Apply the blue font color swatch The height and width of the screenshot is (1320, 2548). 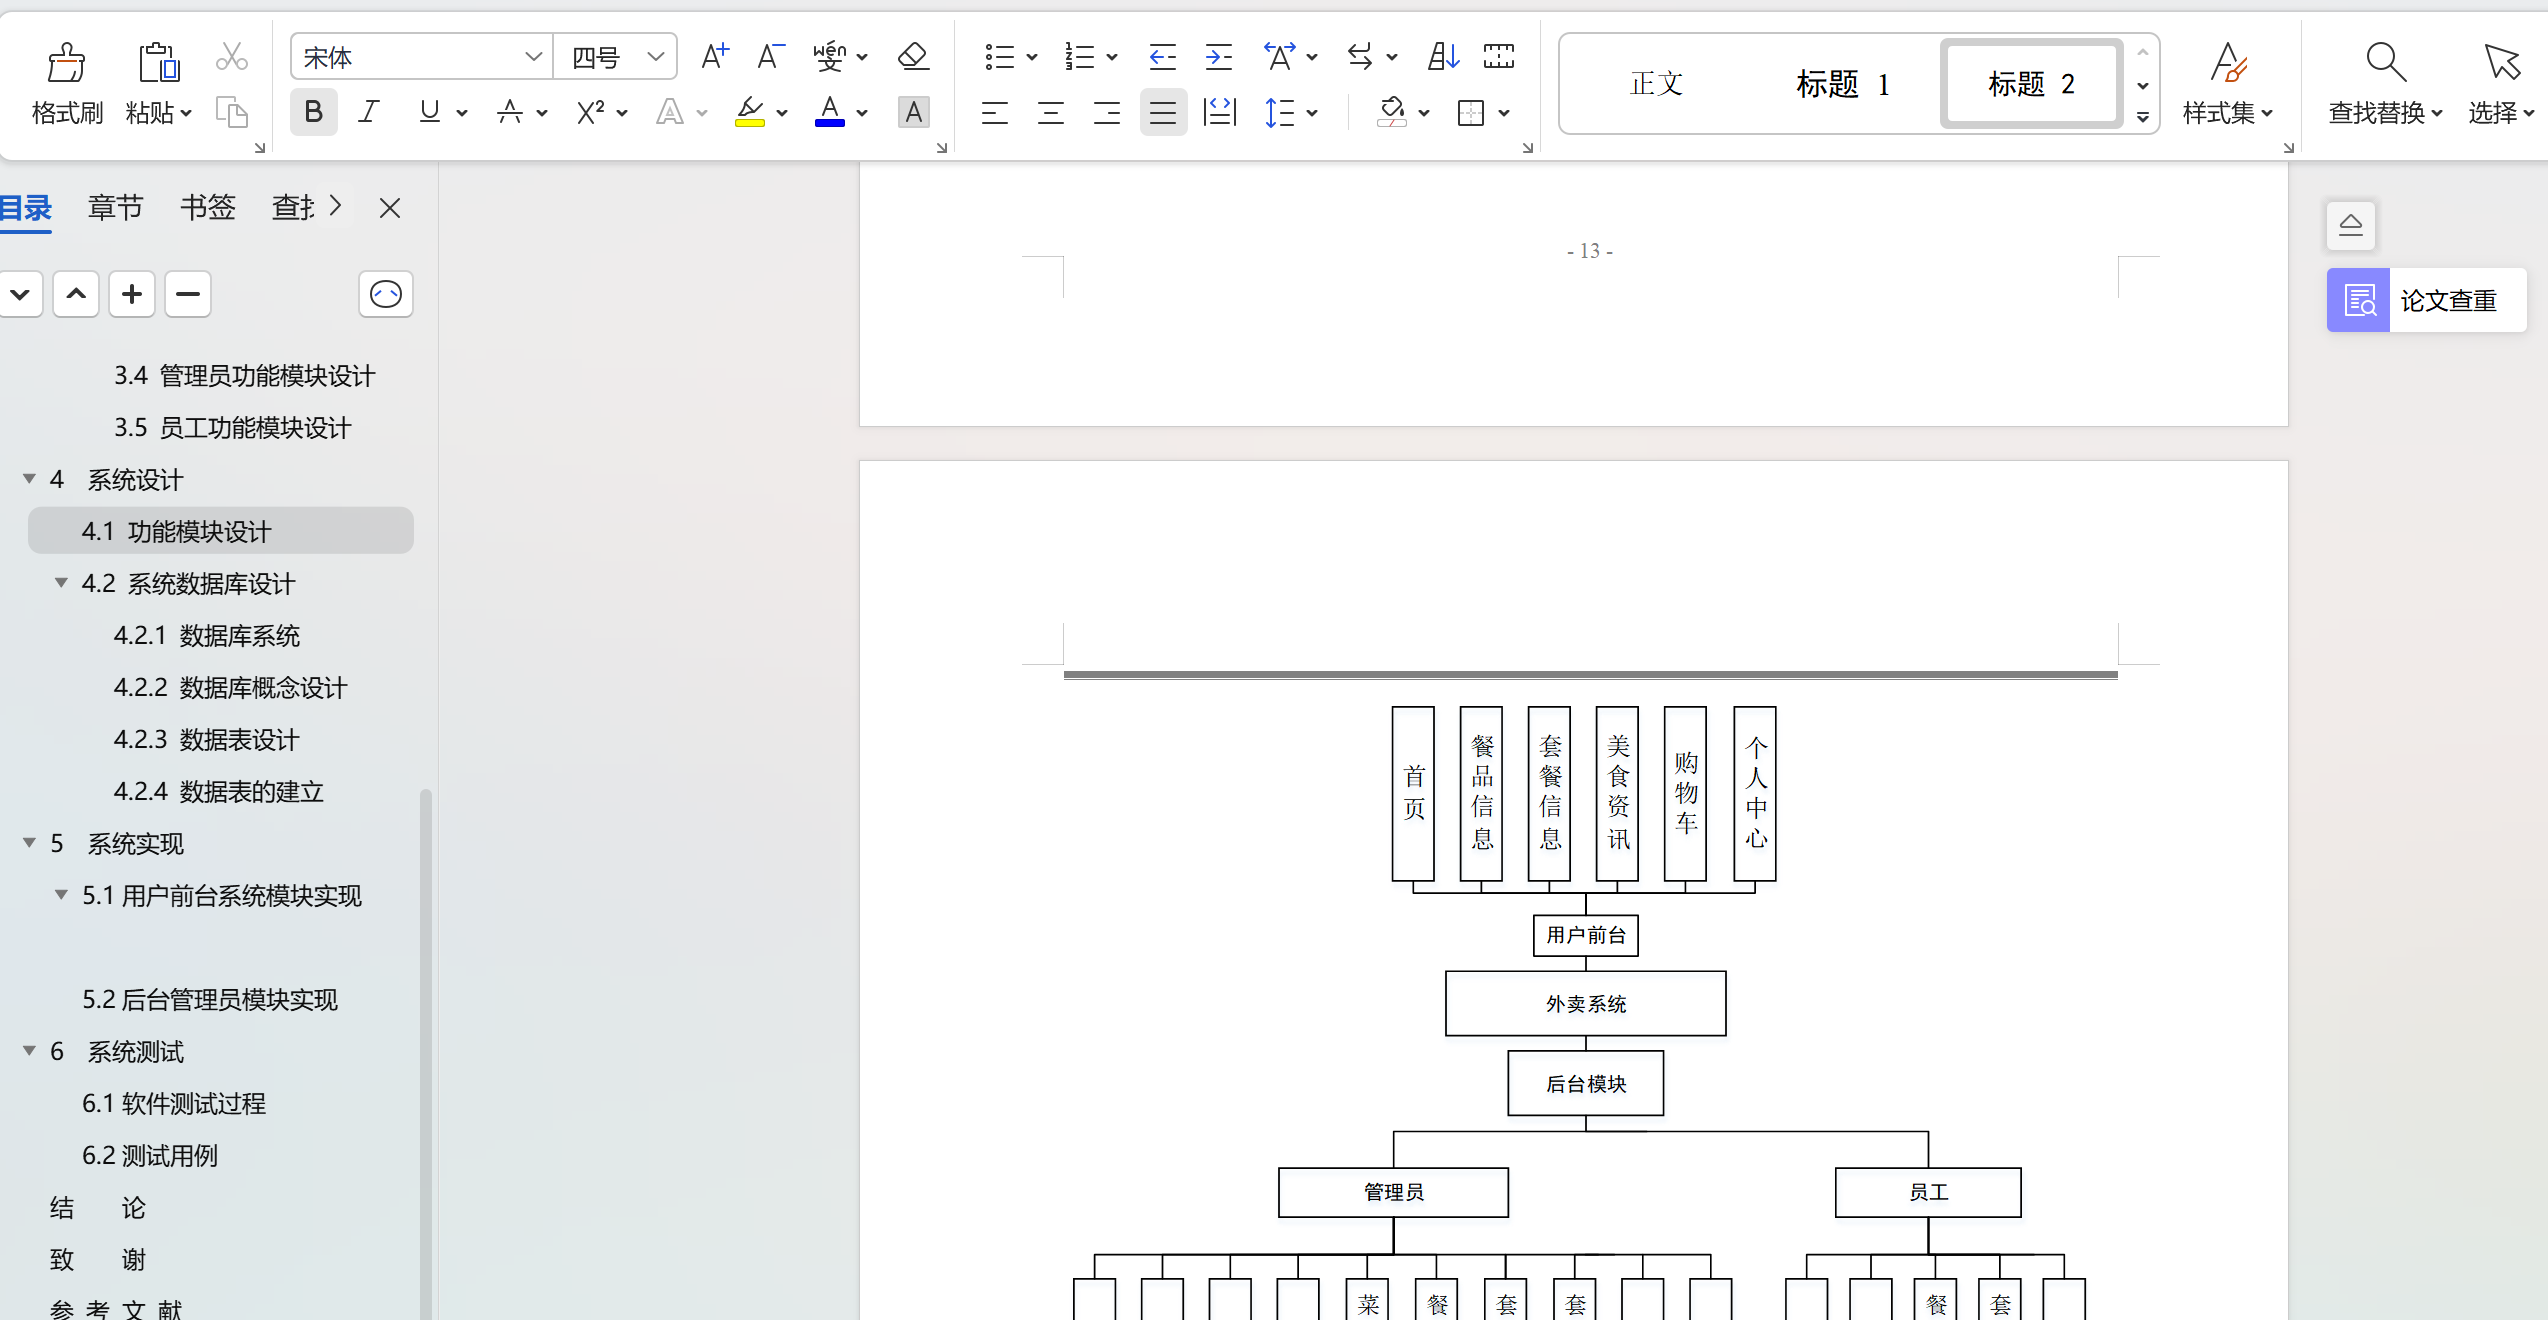point(829,112)
